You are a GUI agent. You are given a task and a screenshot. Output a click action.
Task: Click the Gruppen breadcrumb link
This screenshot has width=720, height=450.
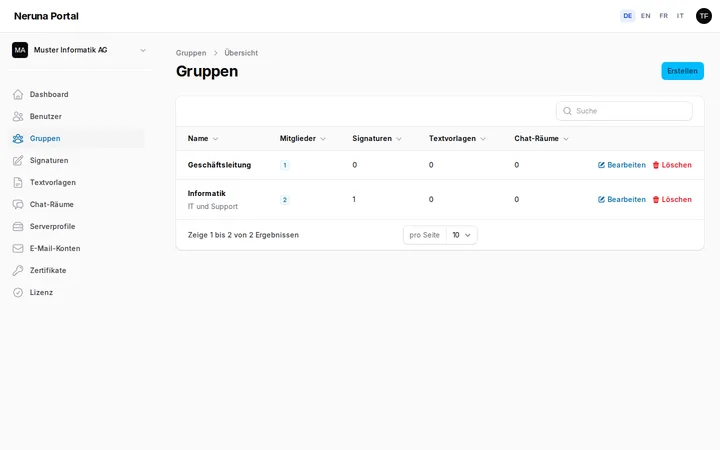coord(191,53)
